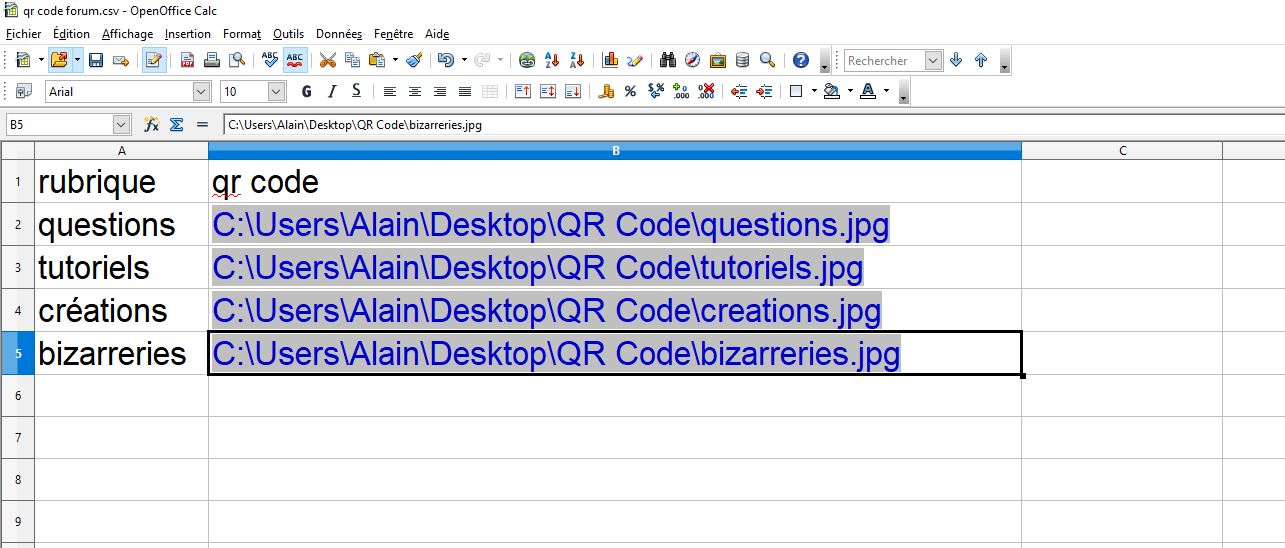Add decimal place icon
Image resolution: width=1285 pixels, height=548 pixels.
point(681,91)
